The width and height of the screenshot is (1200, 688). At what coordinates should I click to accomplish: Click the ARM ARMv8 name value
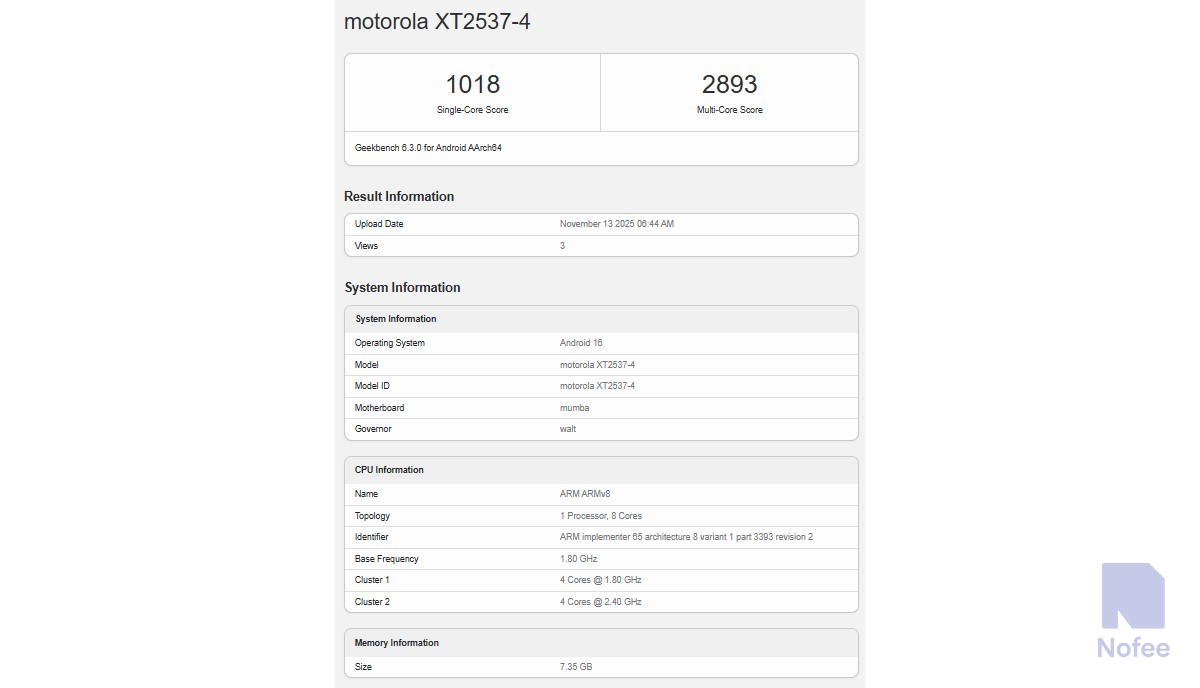coord(586,494)
